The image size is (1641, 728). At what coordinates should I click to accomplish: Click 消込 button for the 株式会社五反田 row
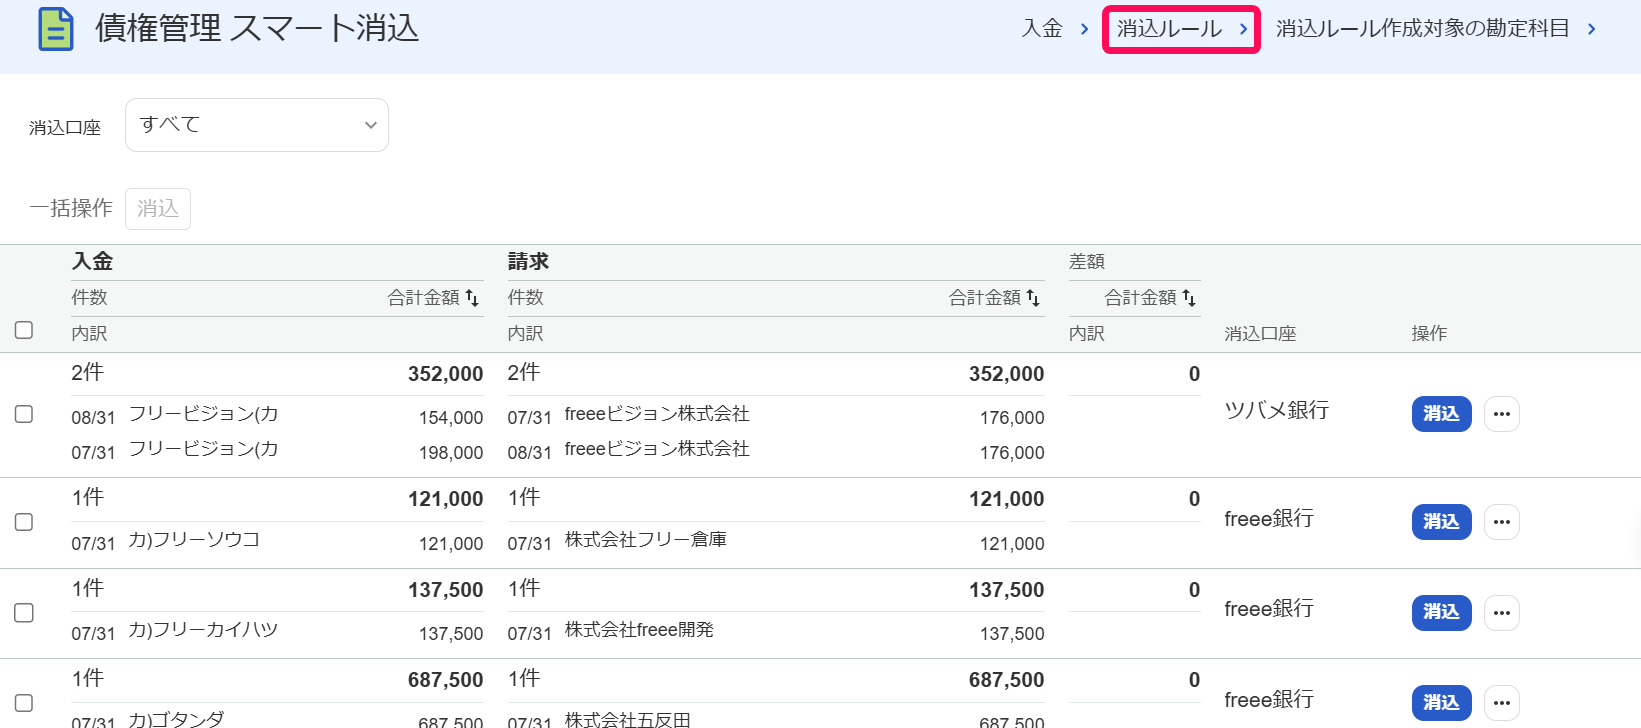(x=1441, y=702)
